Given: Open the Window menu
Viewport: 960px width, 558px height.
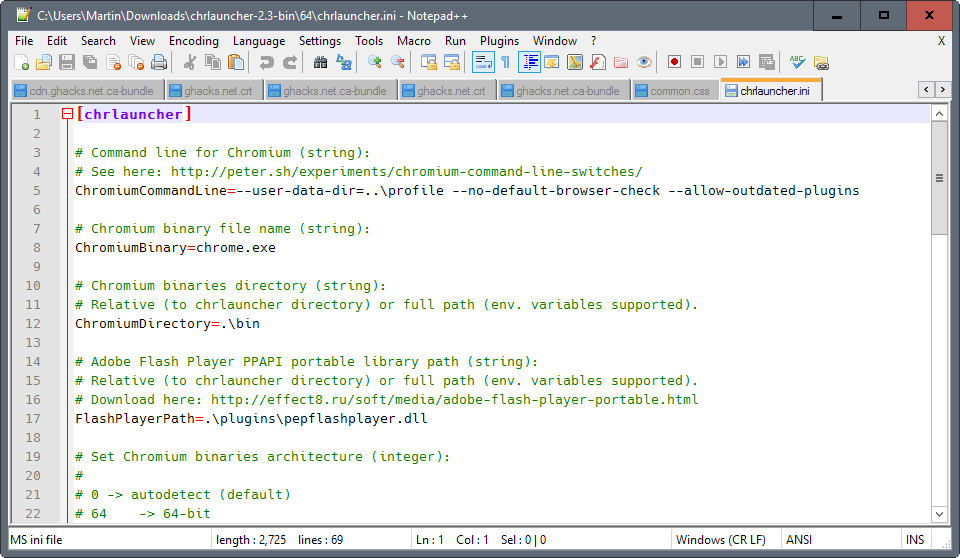Looking at the screenshot, I should pos(555,41).
